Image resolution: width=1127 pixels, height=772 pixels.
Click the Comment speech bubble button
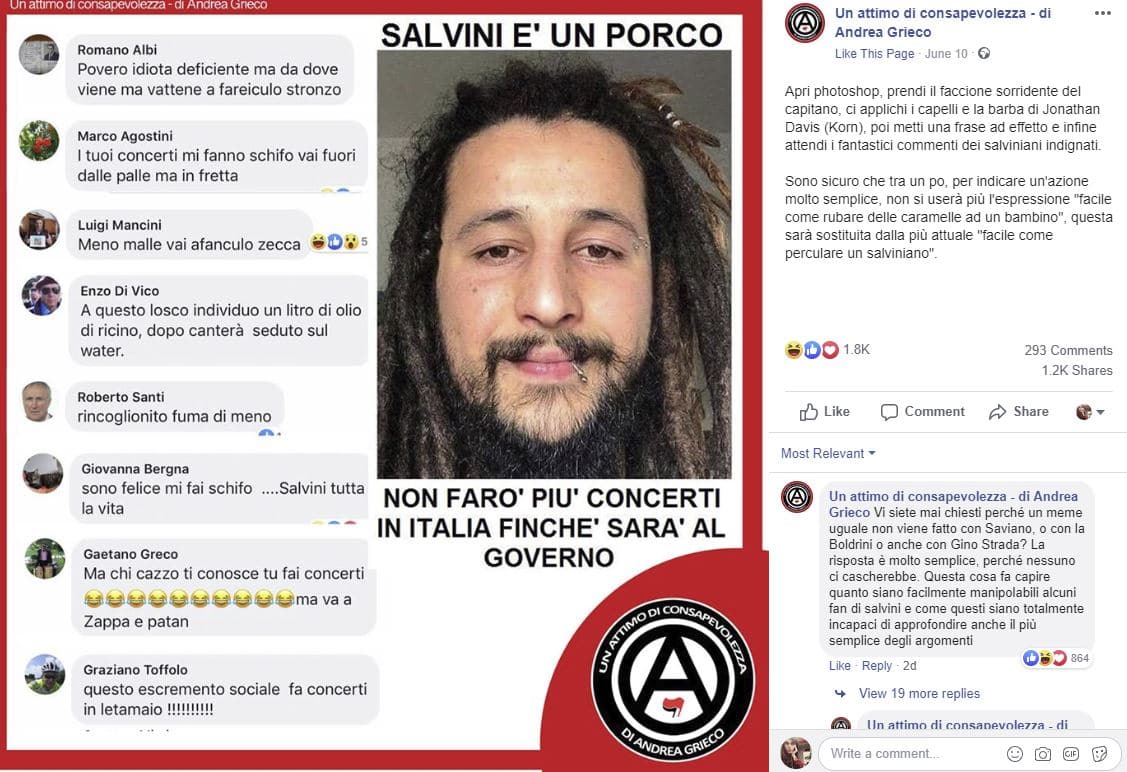pos(923,412)
